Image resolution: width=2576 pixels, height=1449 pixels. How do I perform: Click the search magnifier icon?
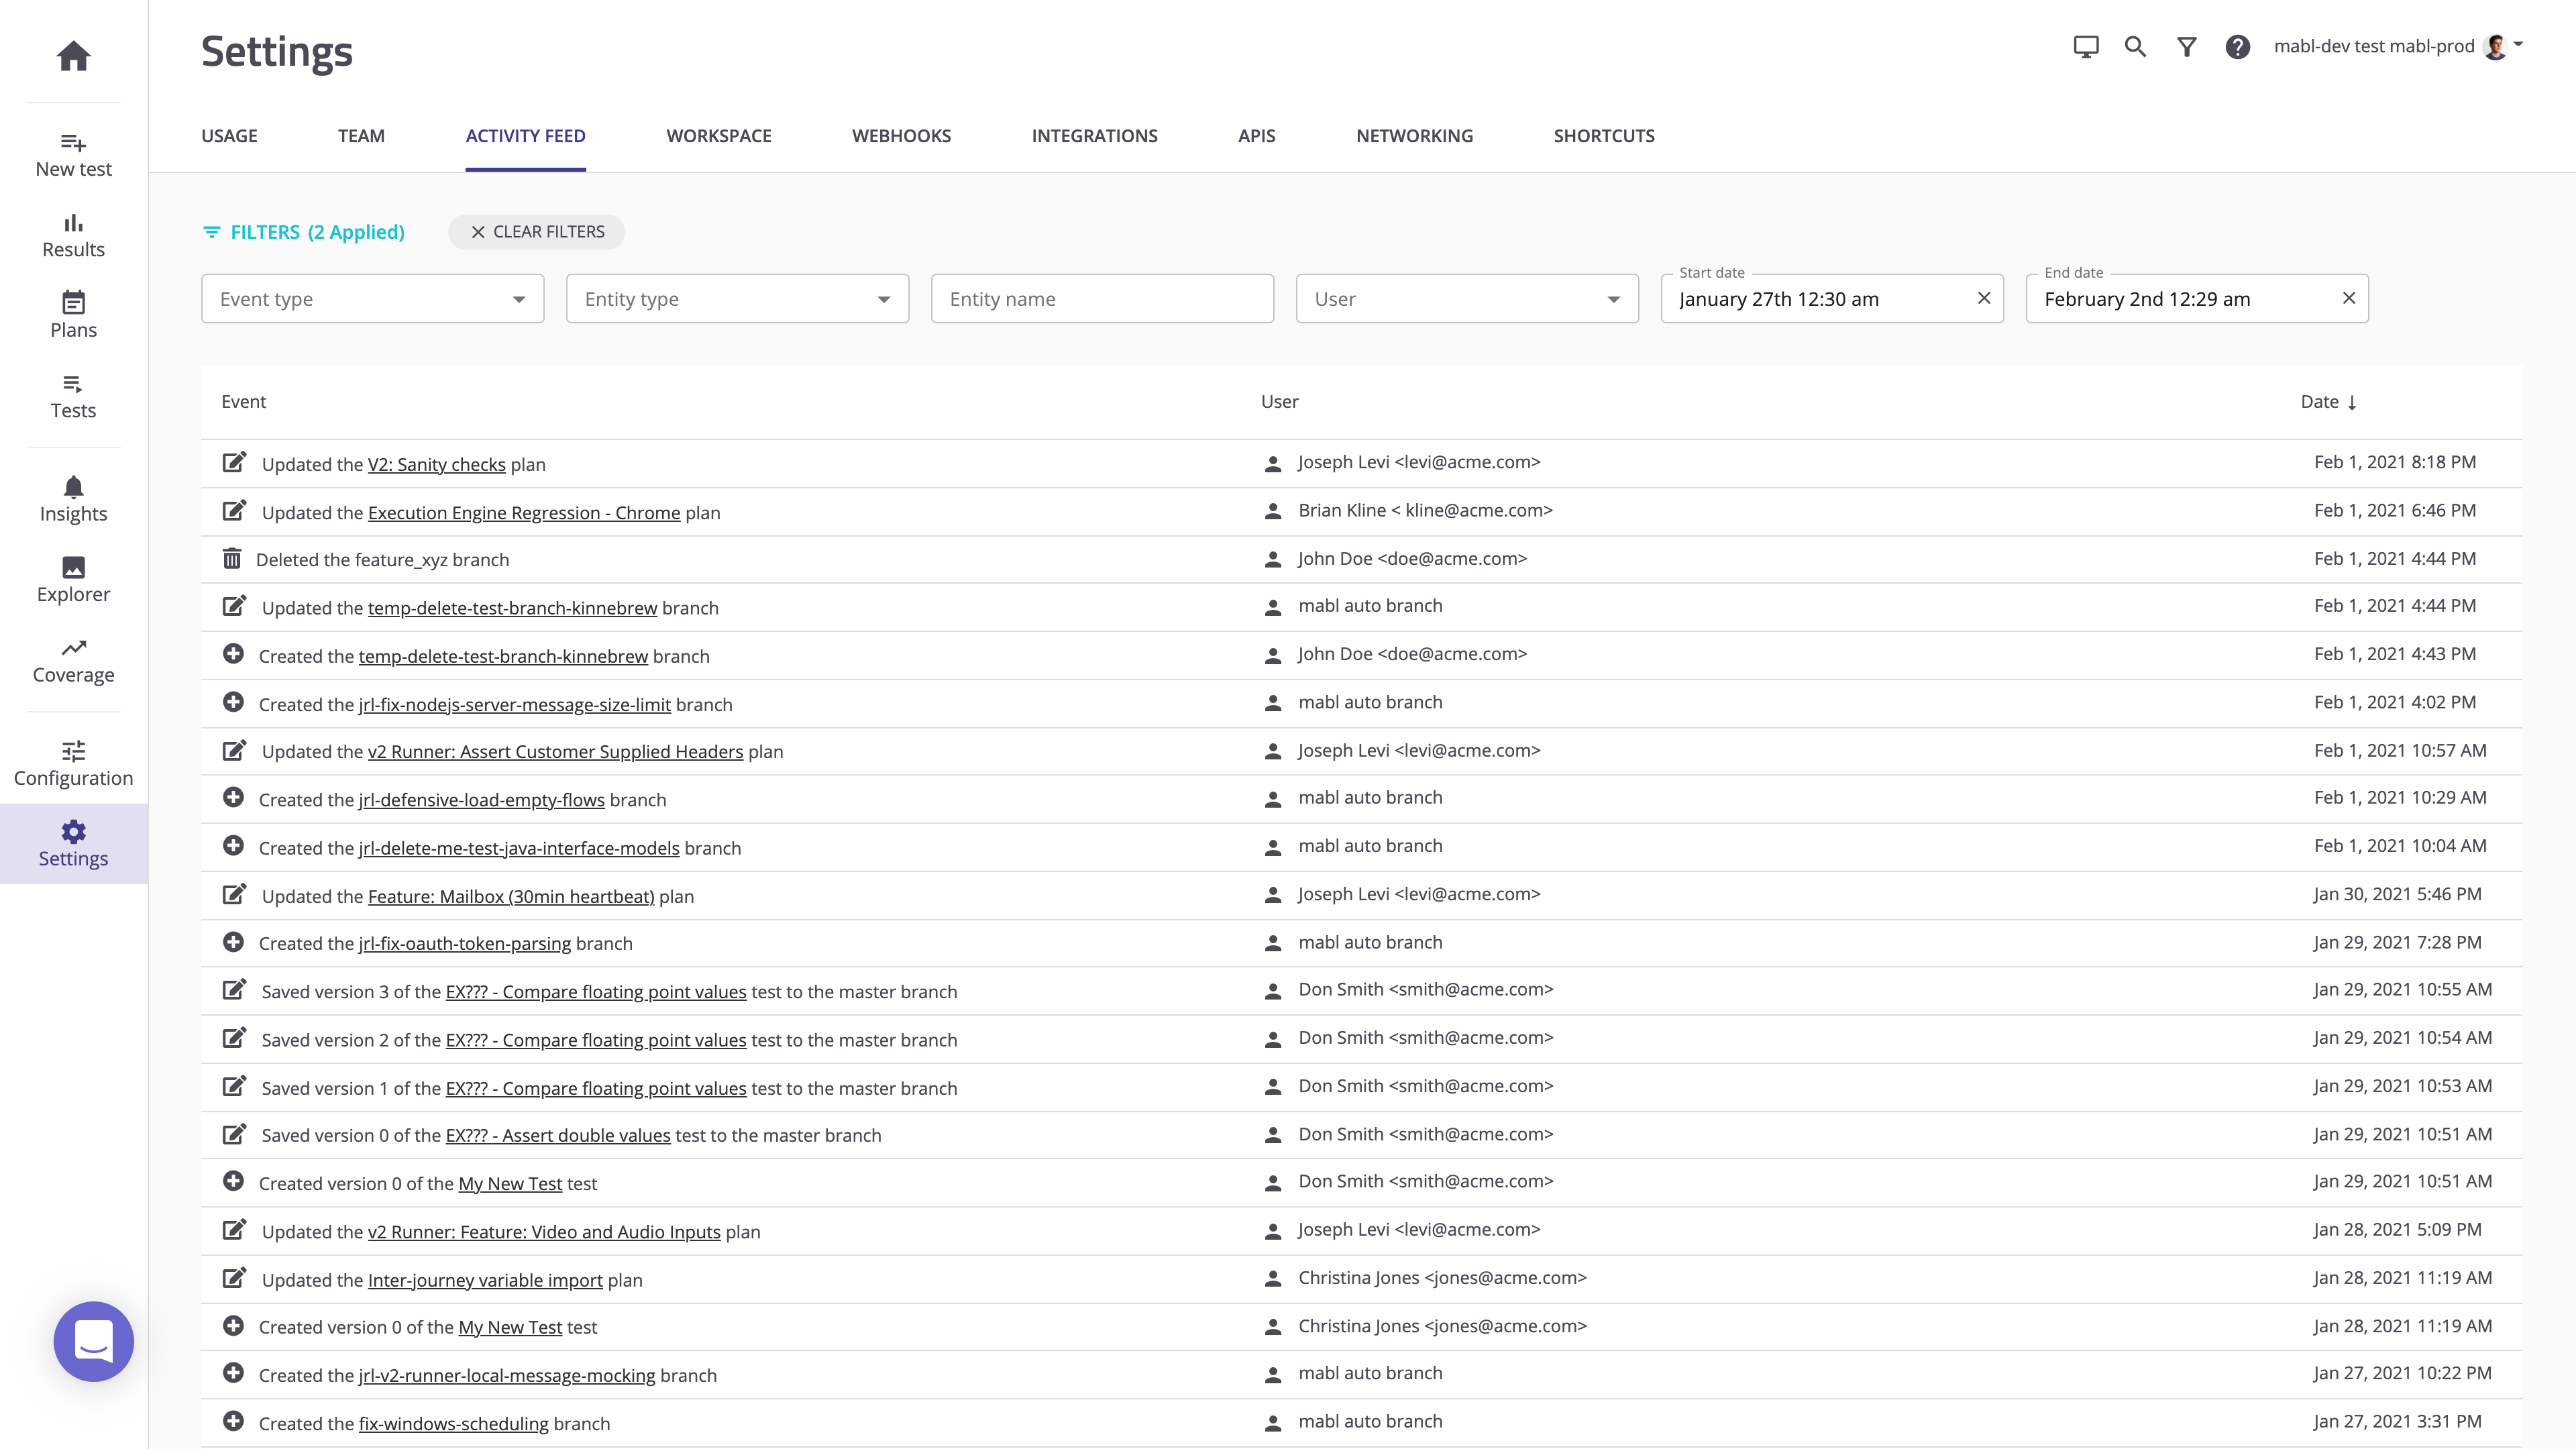pyautogui.click(x=2135, y=47)
